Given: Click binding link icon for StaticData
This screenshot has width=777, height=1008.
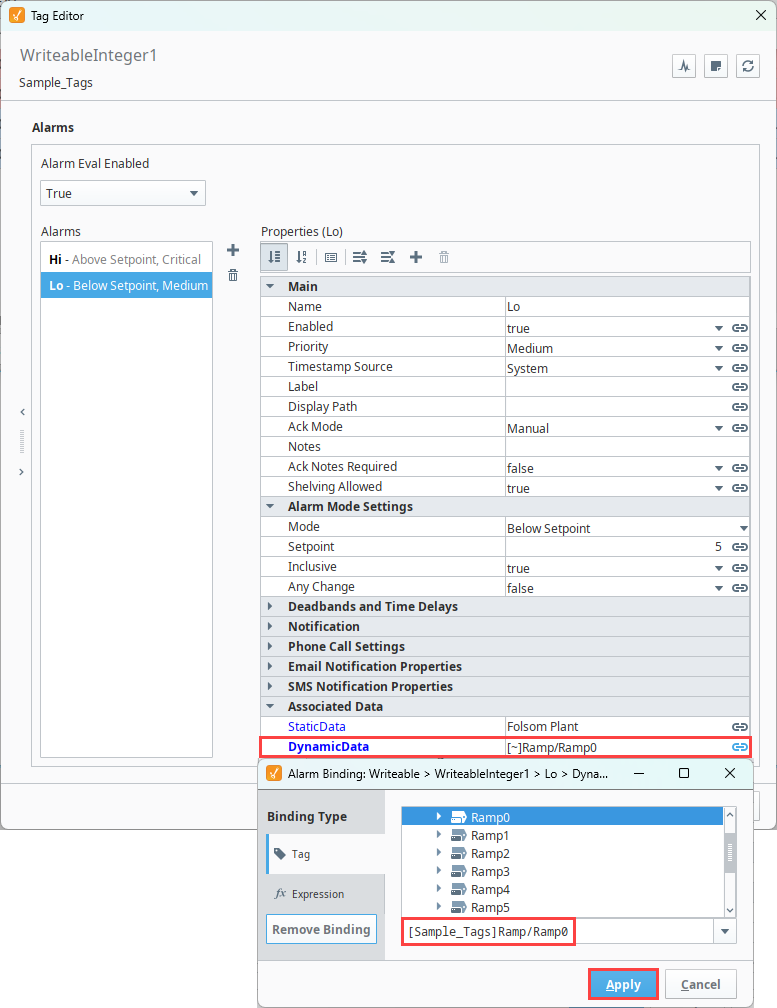Looking at the screenshot, I should click(x=740, y=726).
